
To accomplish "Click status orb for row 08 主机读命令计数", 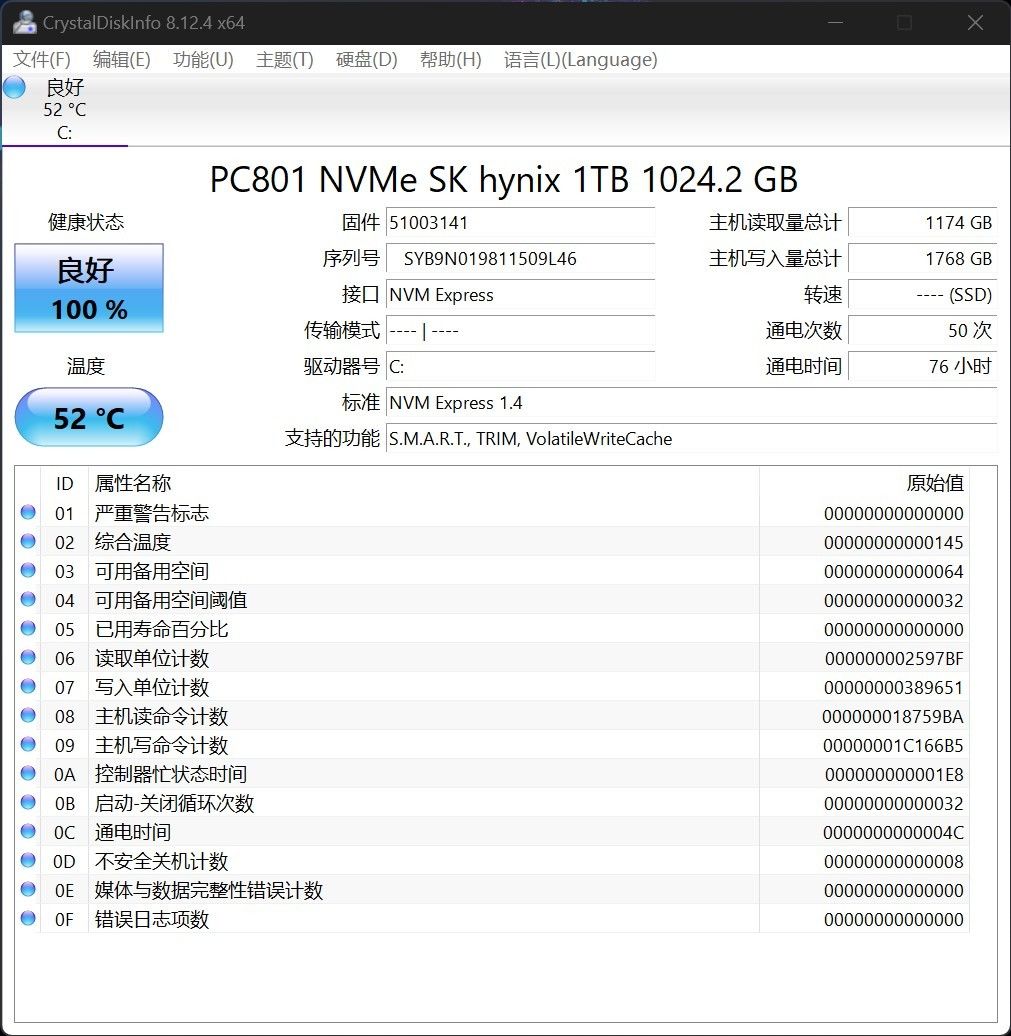I will pyautogui.click(x=28, y=715).
